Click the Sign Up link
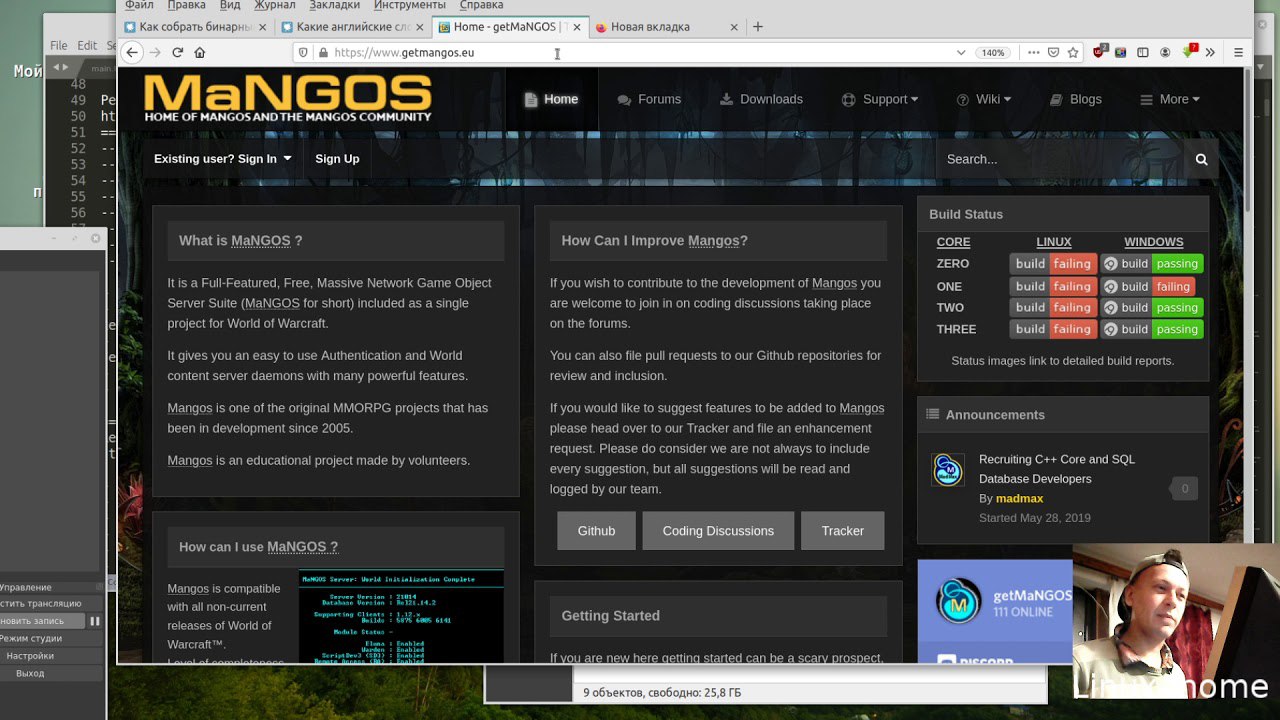 337,159
